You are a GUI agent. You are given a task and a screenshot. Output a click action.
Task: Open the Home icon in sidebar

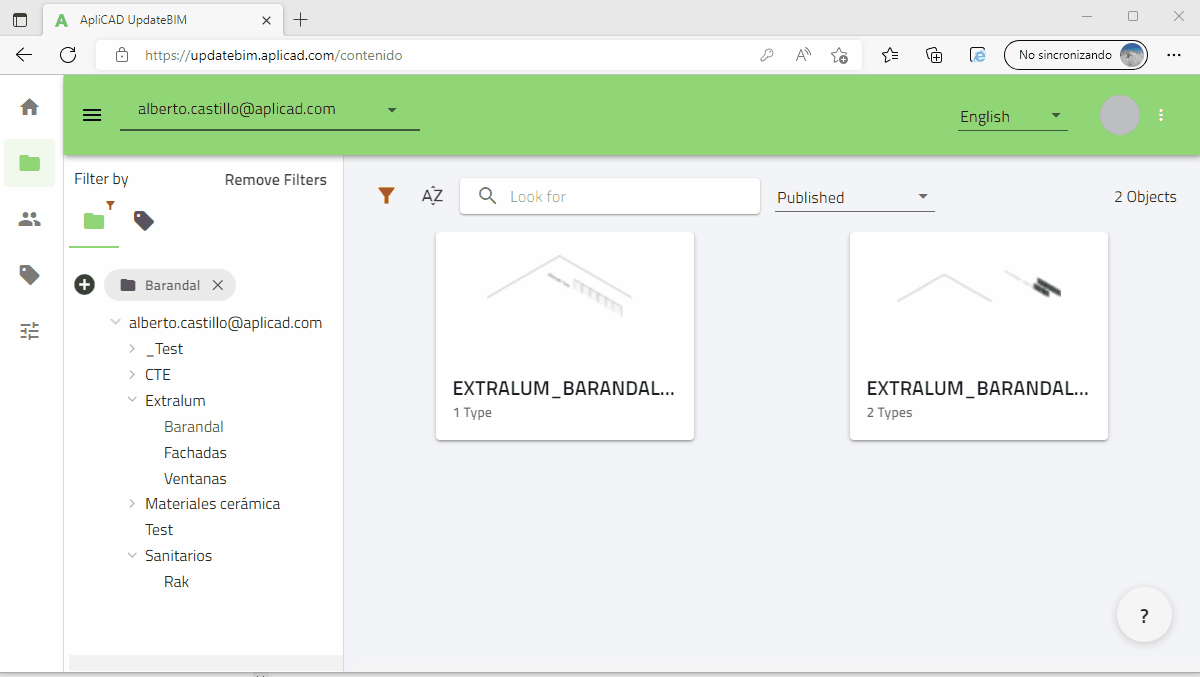tap(30, 107)
